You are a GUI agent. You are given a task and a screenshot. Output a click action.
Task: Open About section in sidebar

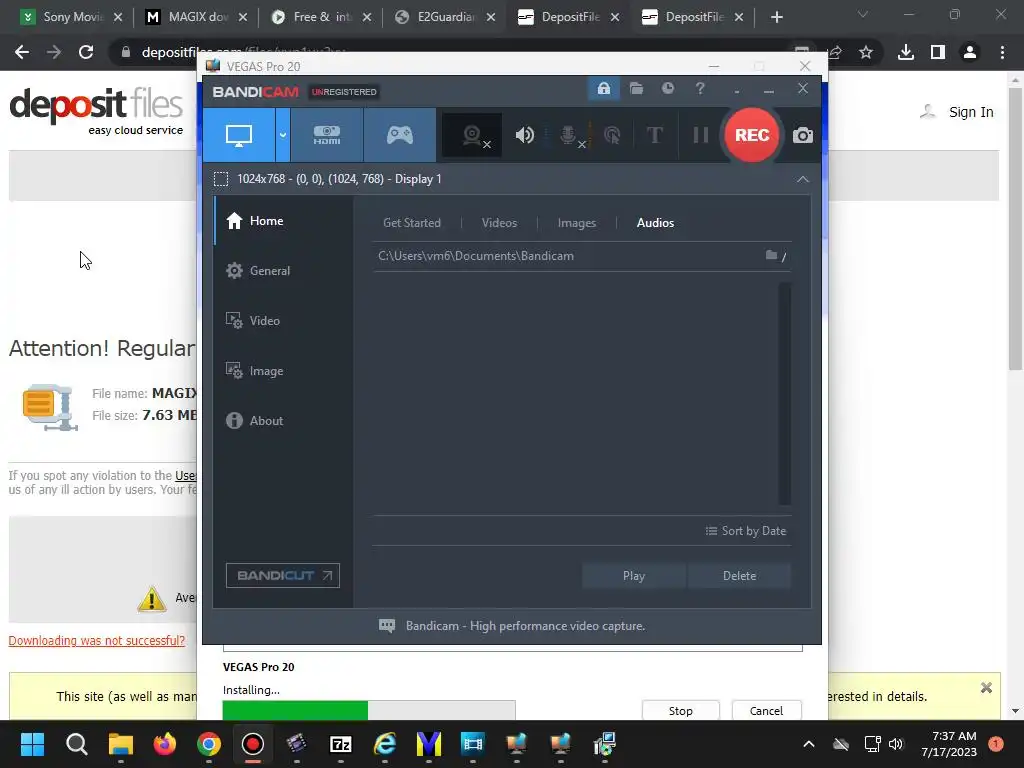[x=283, y=421]
